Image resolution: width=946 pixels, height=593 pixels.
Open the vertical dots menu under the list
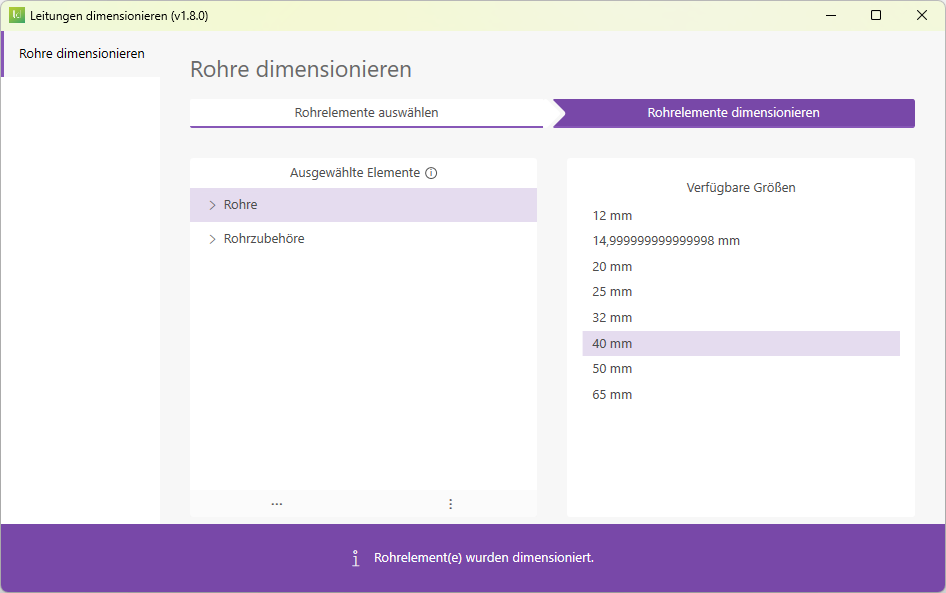(x=450, y=504)
